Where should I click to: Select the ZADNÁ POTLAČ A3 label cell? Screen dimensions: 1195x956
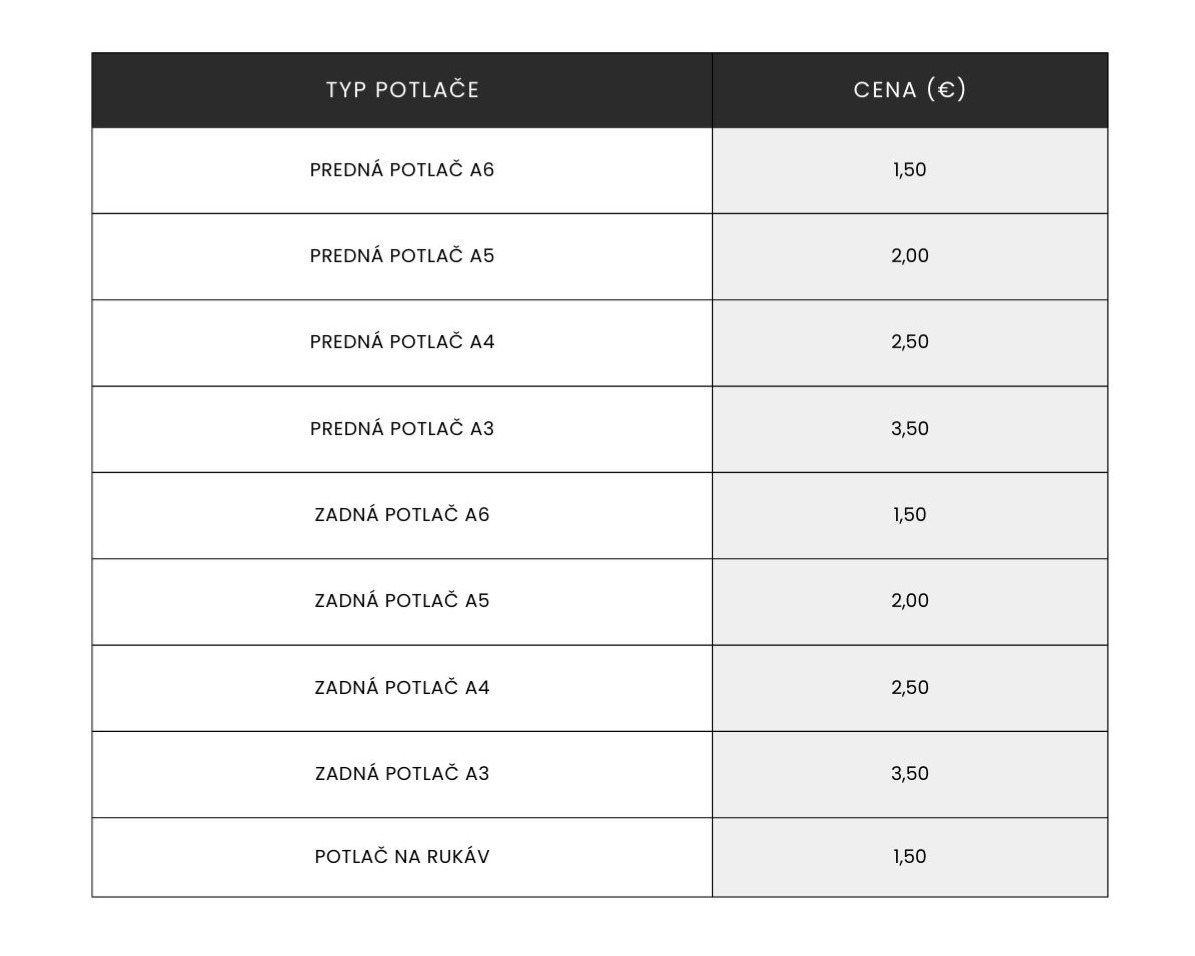pyautogui.click(x=402, y=774)
